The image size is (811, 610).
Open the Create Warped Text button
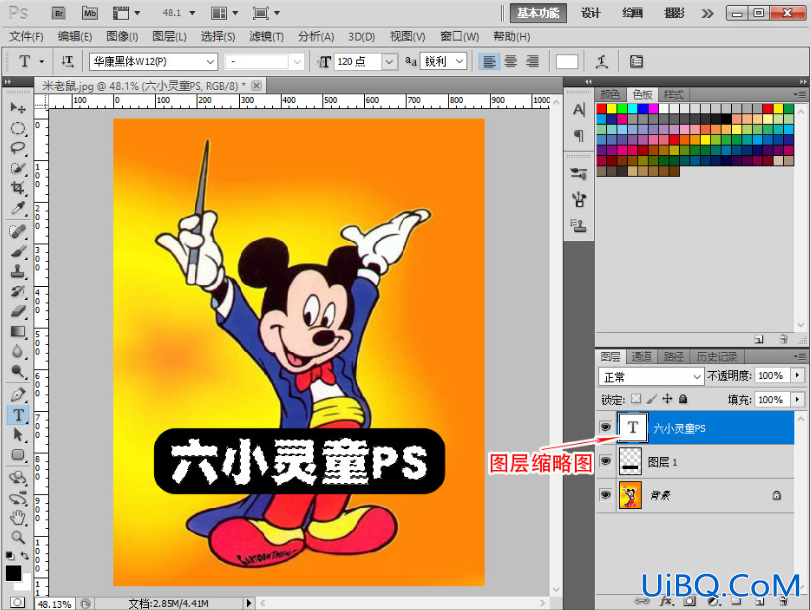[x=602, y=62]
